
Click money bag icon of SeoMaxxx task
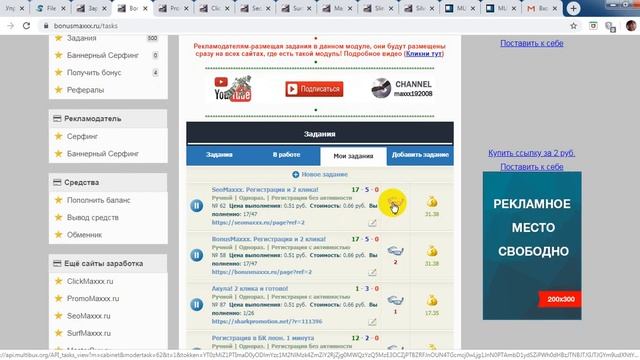(432, 202)
